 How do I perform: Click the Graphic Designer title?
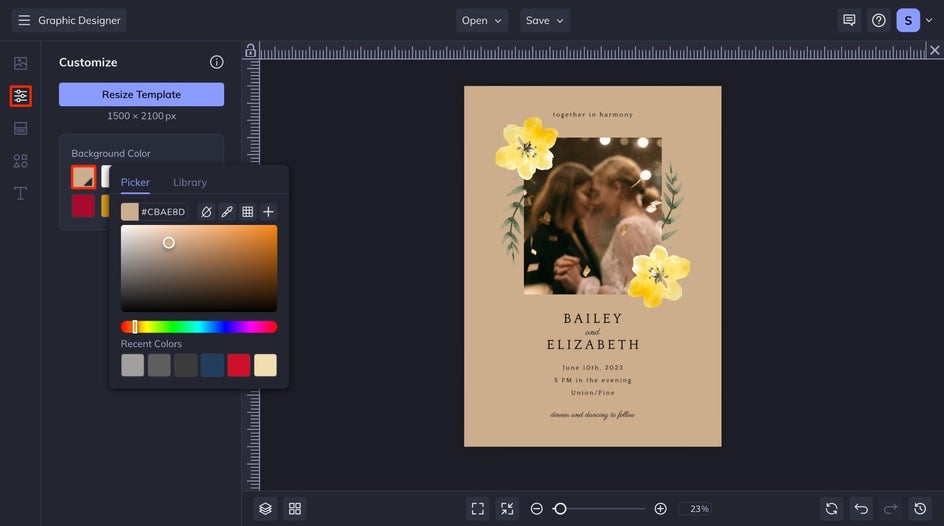79,20
